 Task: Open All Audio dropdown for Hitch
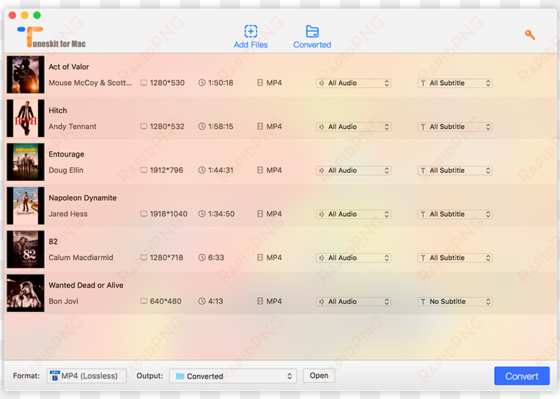[353, 127]
